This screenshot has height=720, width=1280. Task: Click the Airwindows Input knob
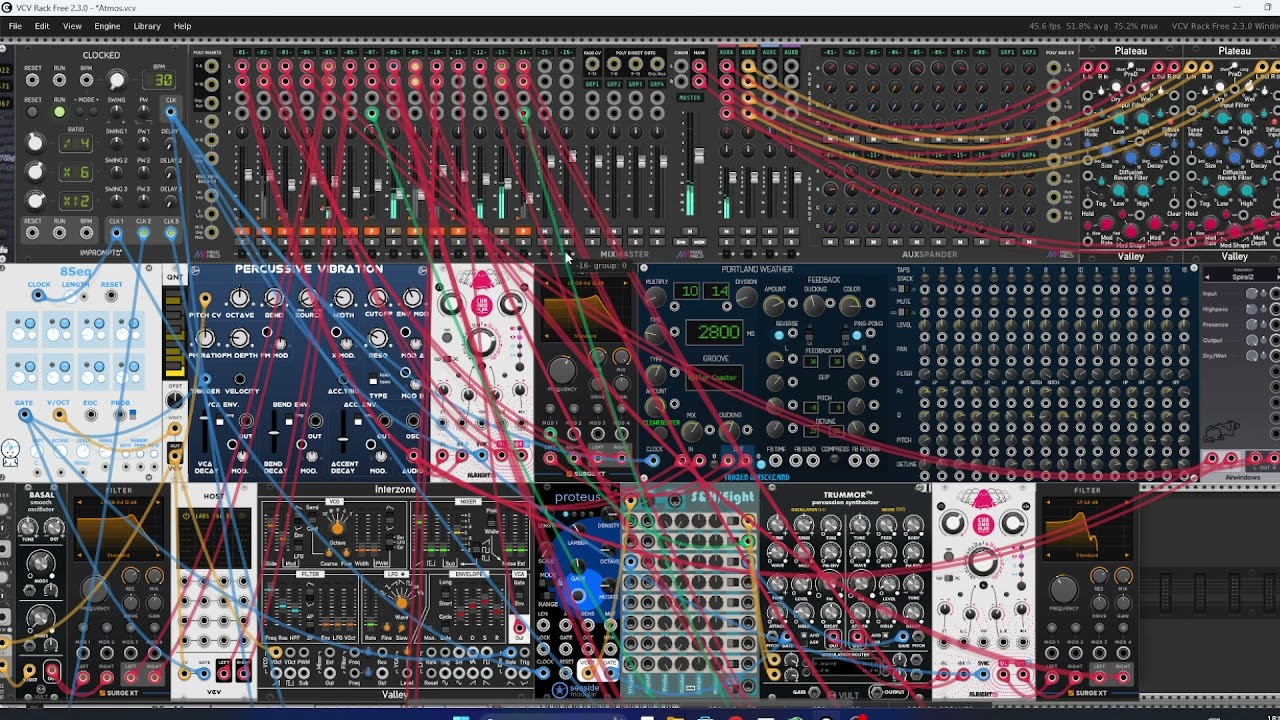tap(1252, 294)
